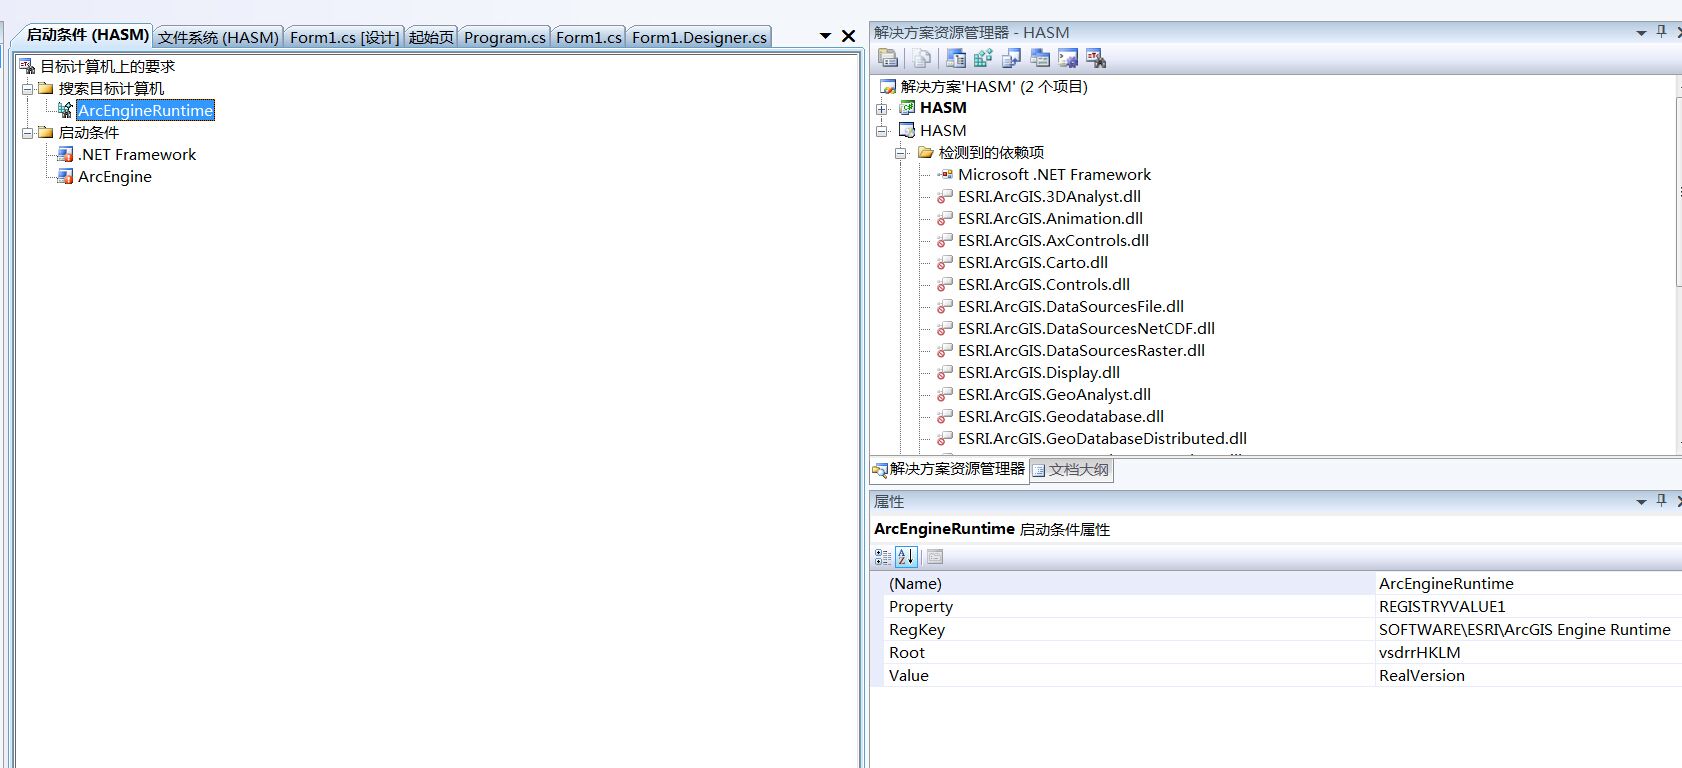This screenshot has height=768, width=1682.
Task: Click the Property Pages icon in Properties toolbar
Action: [x=935, y=557]
